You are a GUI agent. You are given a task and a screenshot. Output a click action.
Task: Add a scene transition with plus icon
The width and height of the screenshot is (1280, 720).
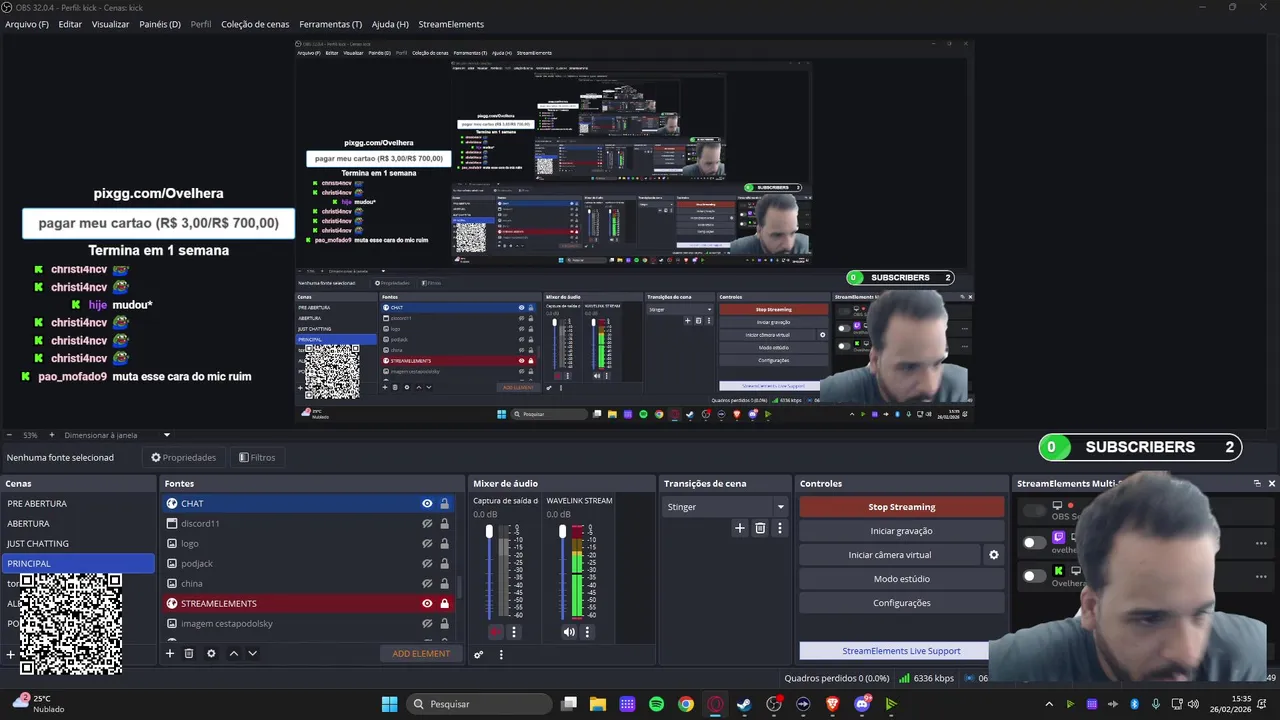pos(740,528)
